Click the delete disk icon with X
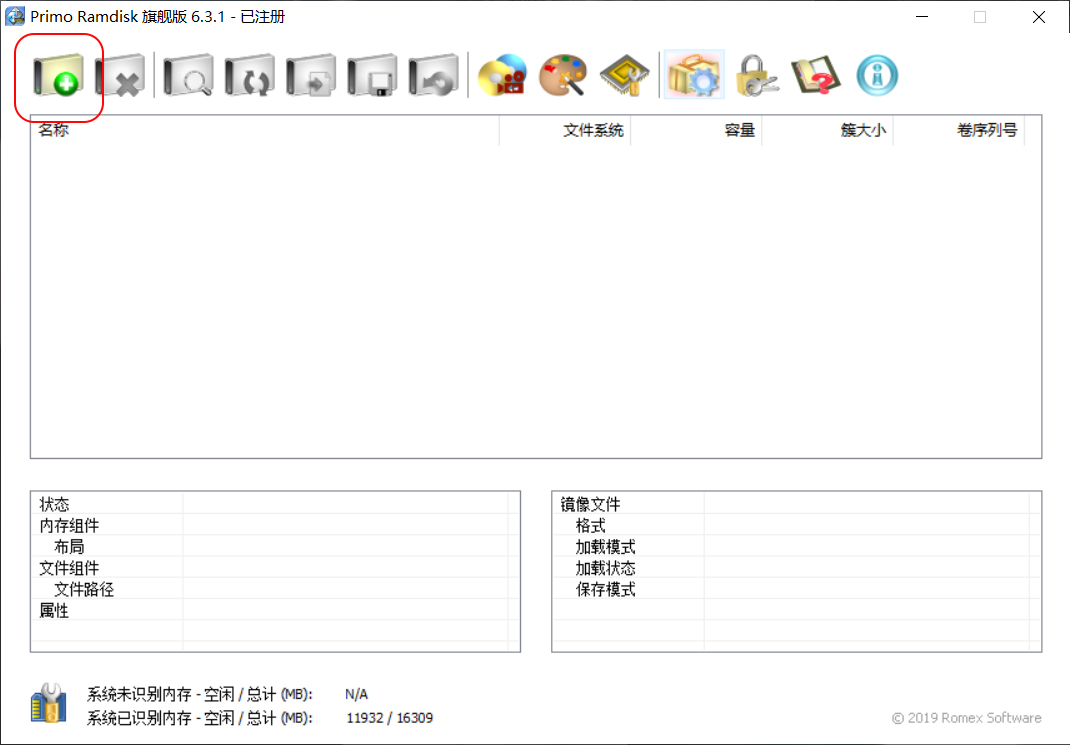Viewport: 1070px width, 745px height. (x=120, y=74)
